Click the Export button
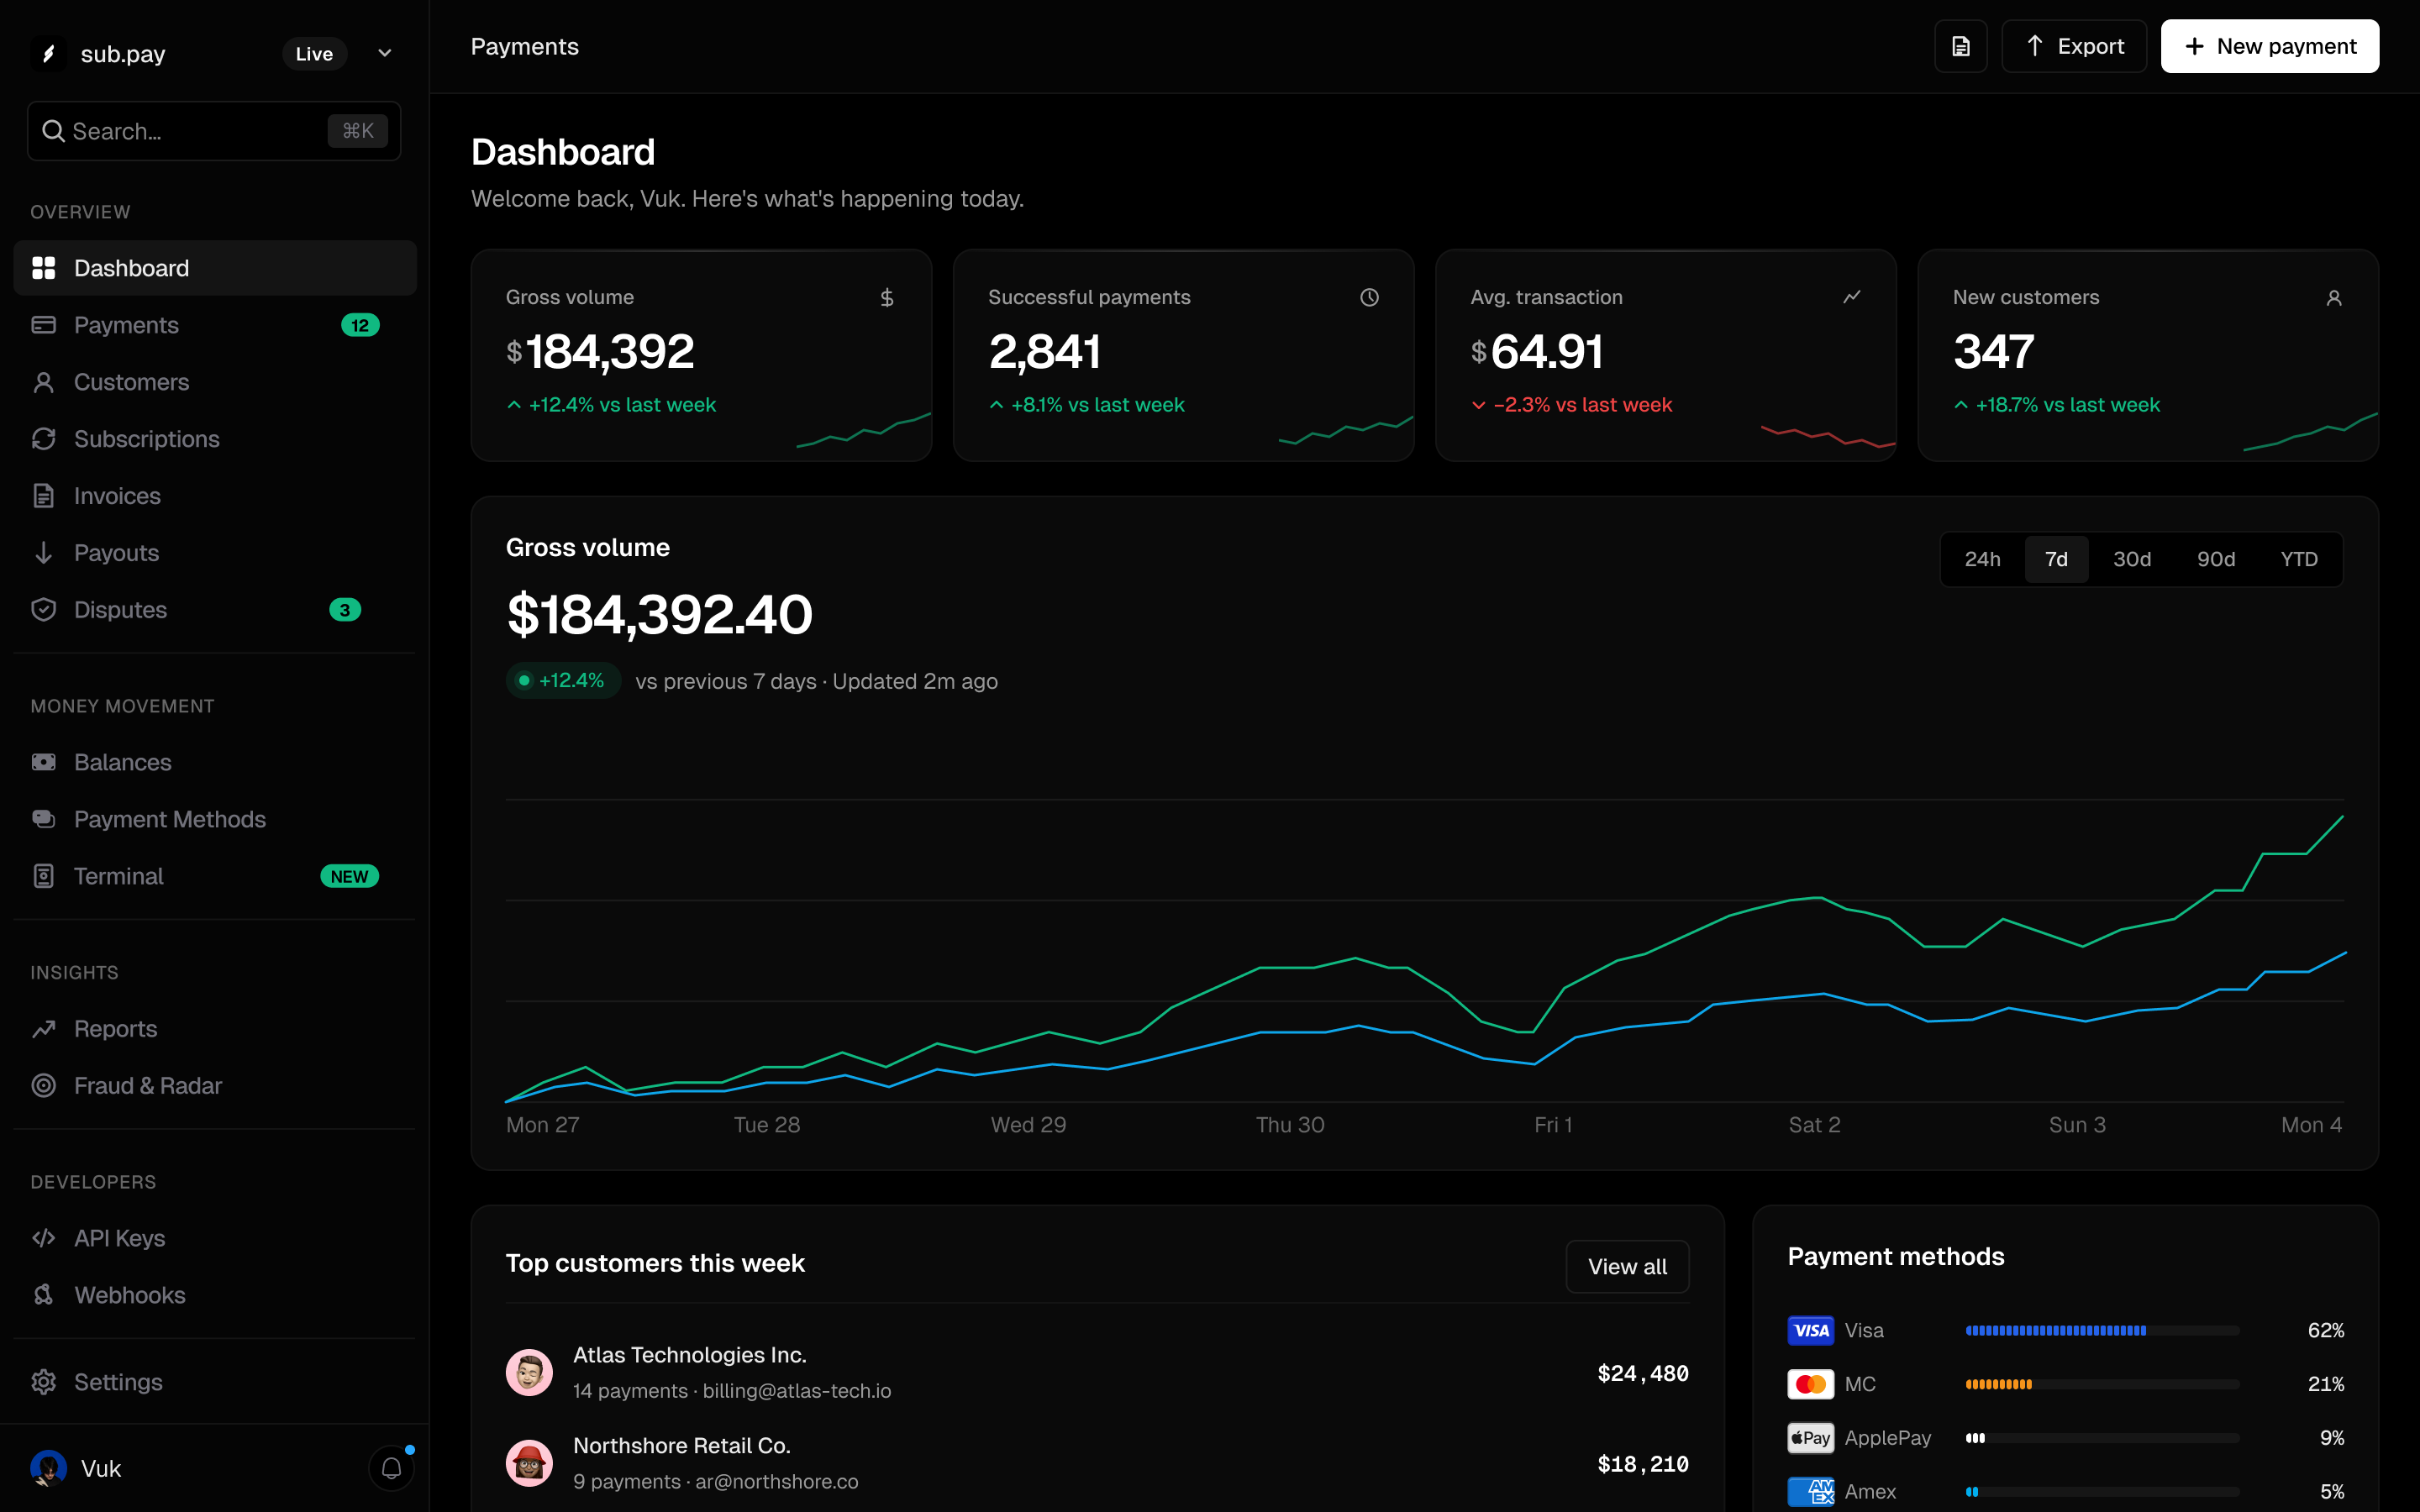This screenshot has height=1512, width=2420. click(2074, 46)
